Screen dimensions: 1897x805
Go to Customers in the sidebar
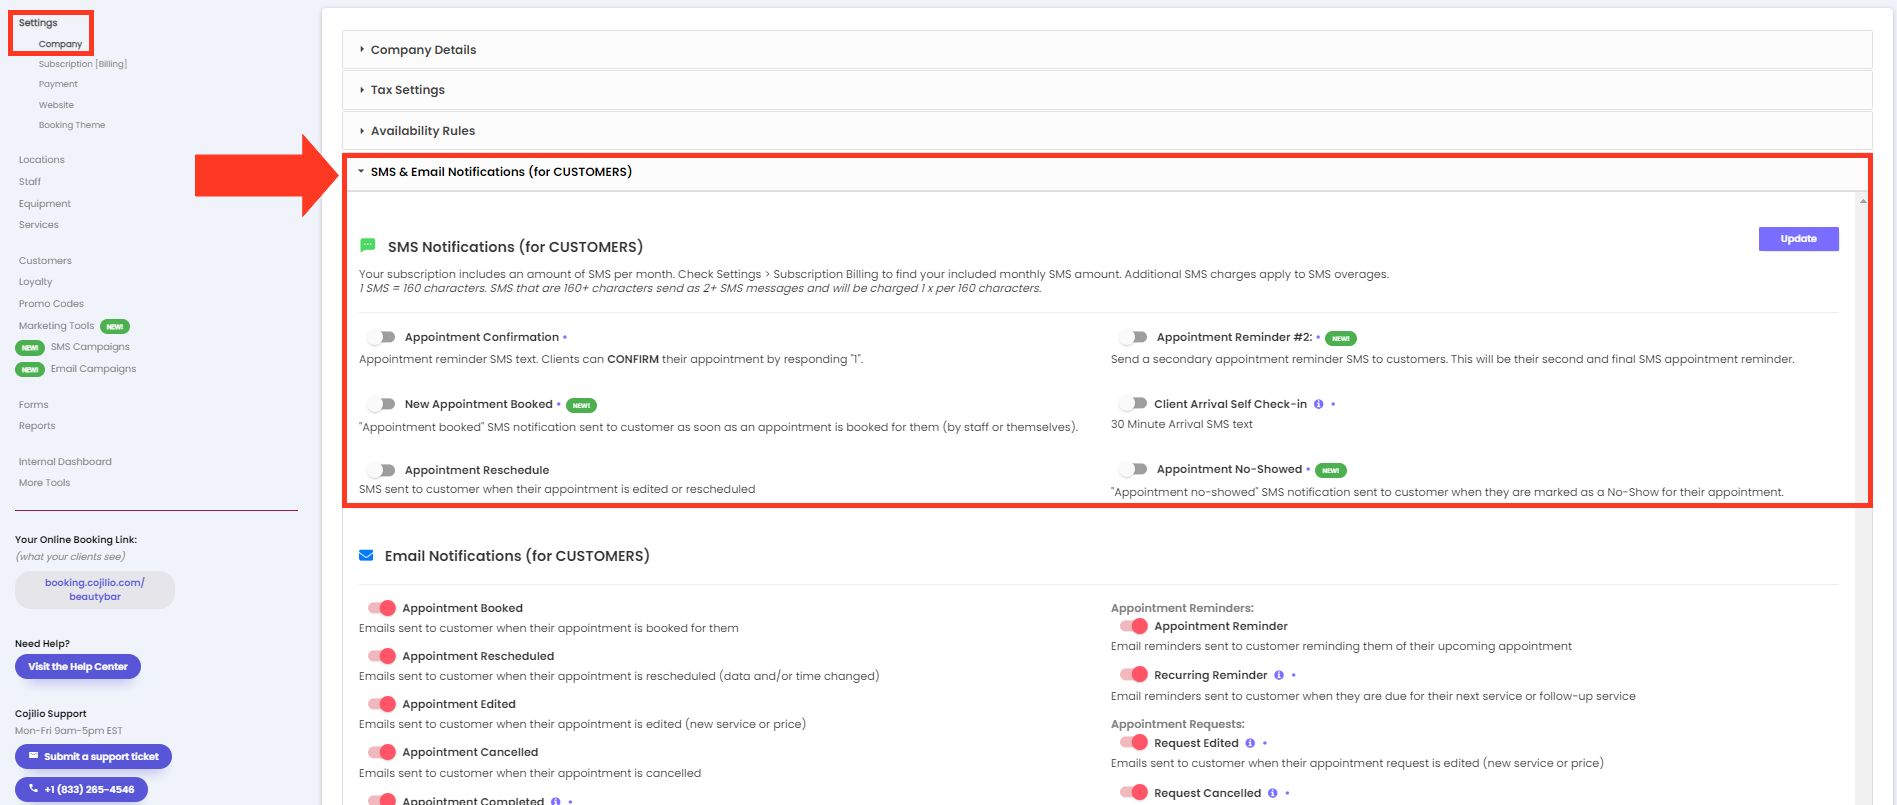(x=45, y=261)
